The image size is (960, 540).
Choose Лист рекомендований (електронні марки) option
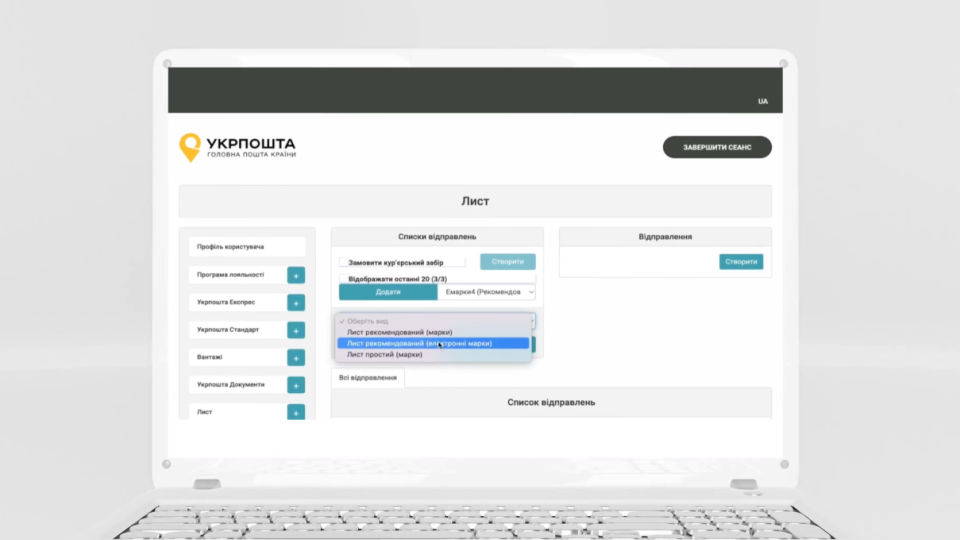pyautogui.click(x=433, y=343)
